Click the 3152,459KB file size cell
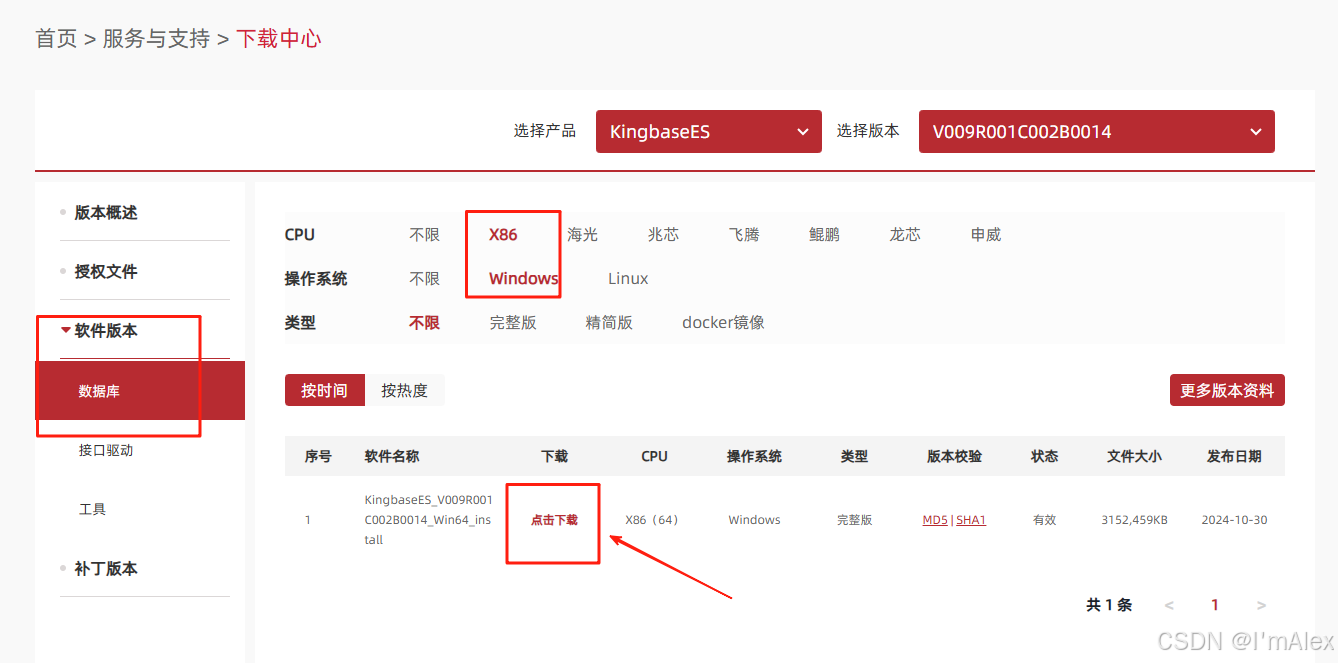This screenshot has height=663, width=1338. [1134, 520]
